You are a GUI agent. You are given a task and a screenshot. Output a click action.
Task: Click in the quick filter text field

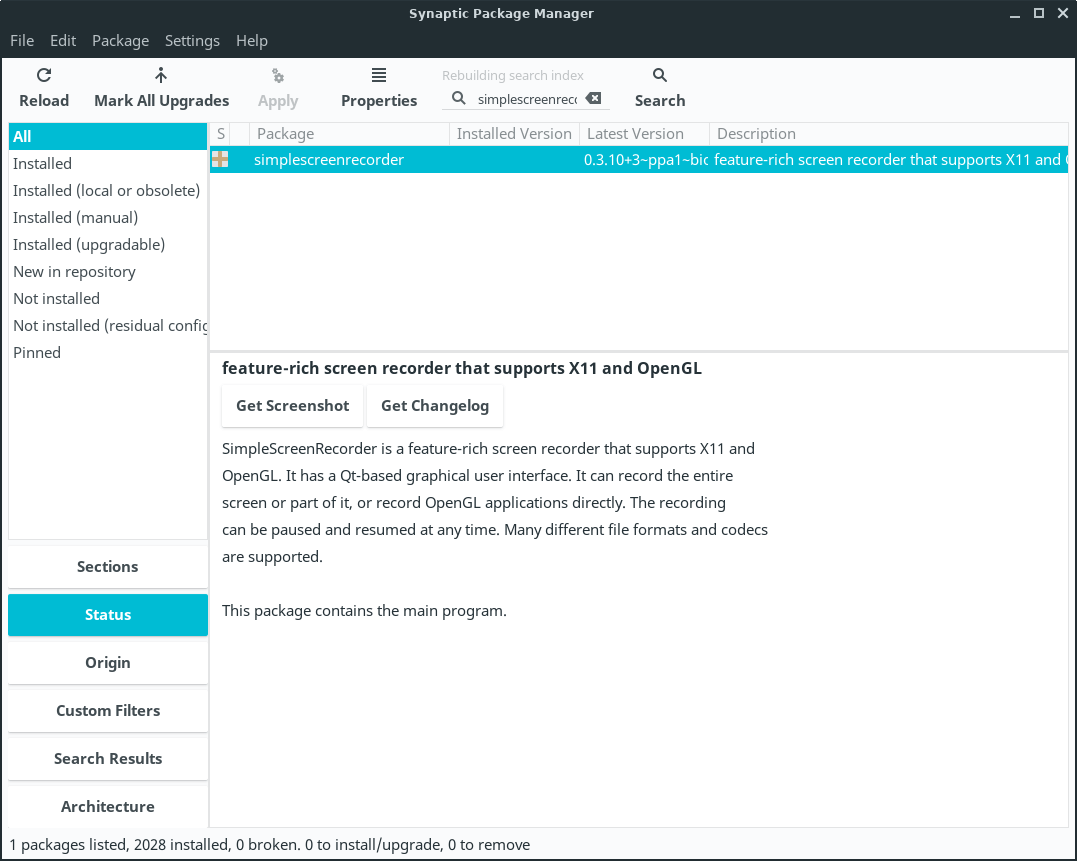[526, 99]
